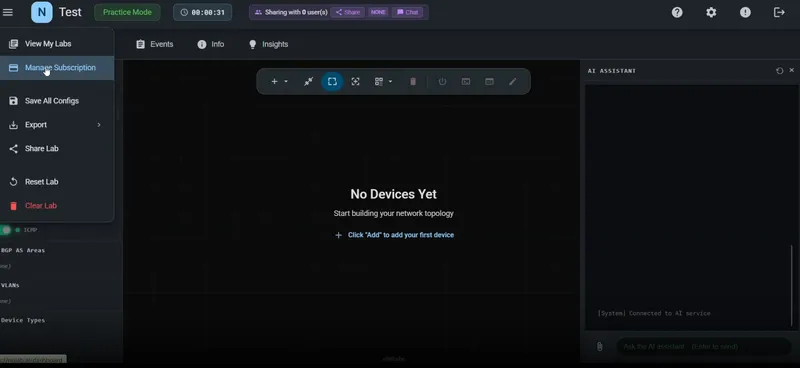Select the red Clear Lab entry
The height and width of the screenshot is (368, 800).
point(57,206)
